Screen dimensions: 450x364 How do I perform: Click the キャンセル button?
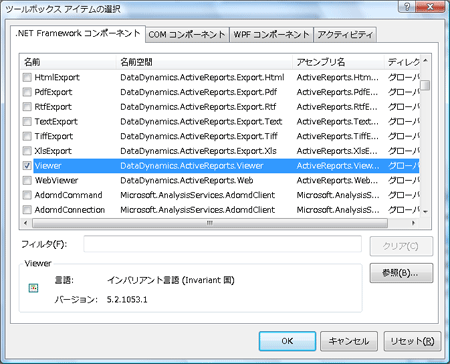pos(349,341)
